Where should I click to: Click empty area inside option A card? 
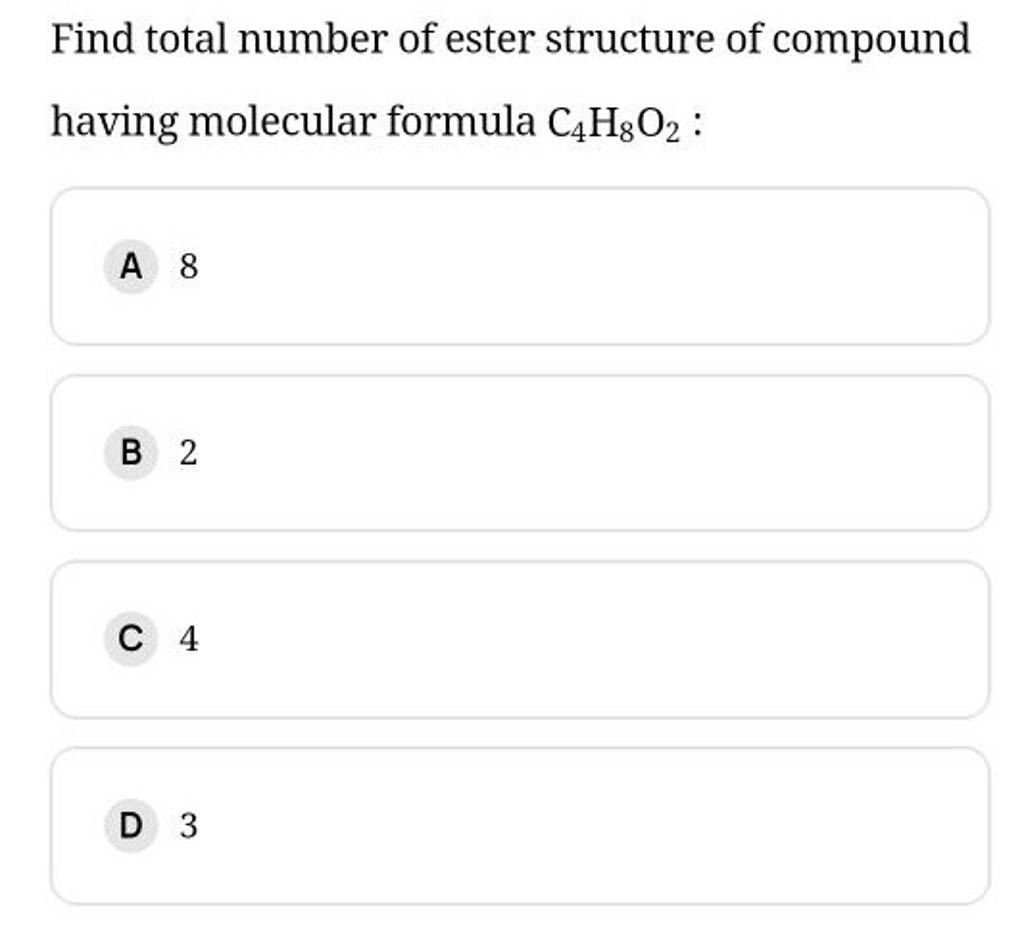[588, 266]
